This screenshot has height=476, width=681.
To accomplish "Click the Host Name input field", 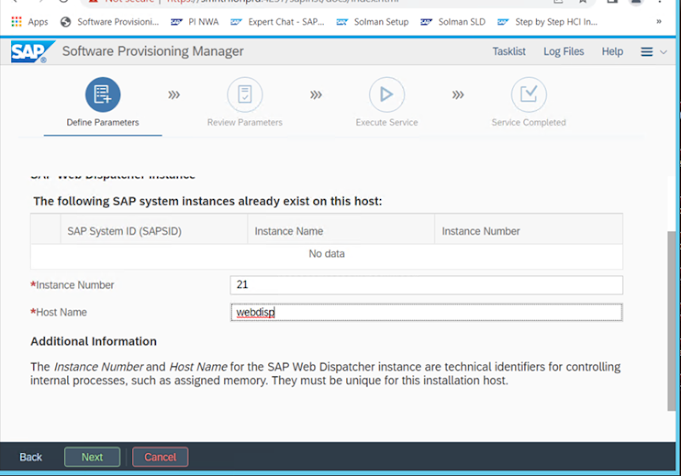I will [426, 312].
